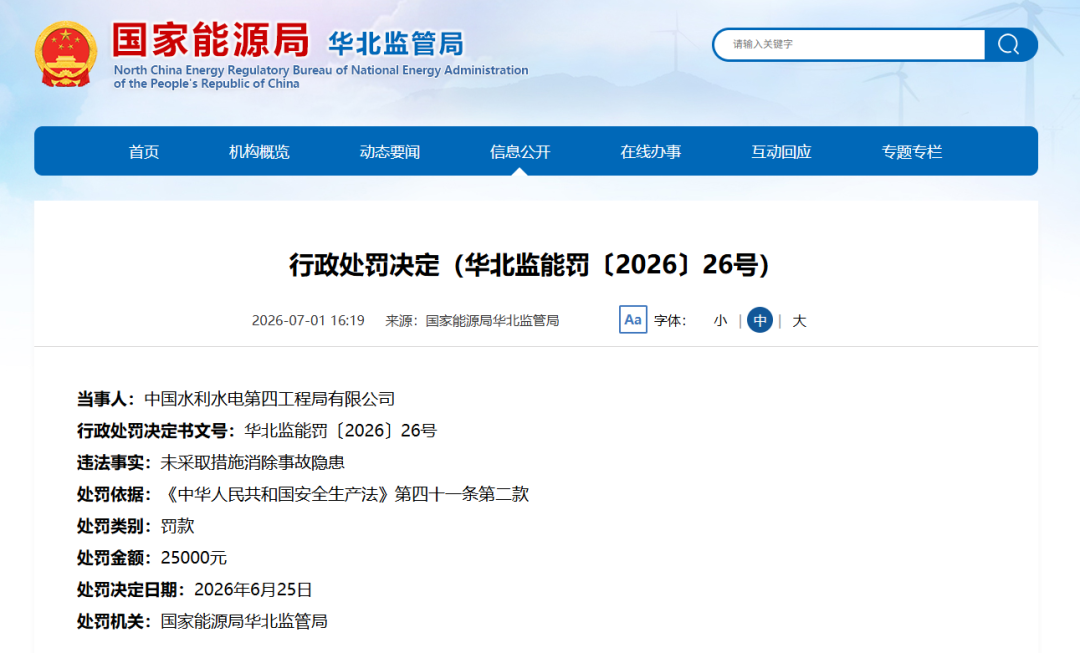This screenshot has width=1080, height=653.
Task: Set font size to 小
Action: [720, 320]
